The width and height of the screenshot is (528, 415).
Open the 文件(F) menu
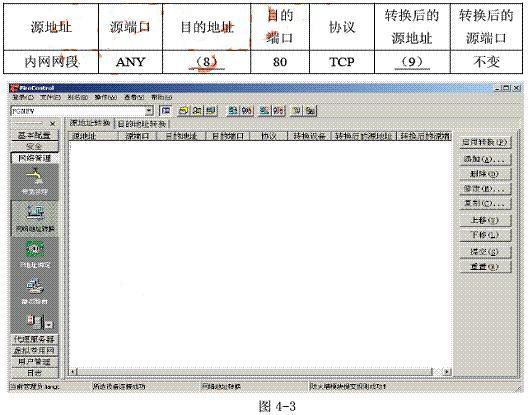(x=51, y=97)
